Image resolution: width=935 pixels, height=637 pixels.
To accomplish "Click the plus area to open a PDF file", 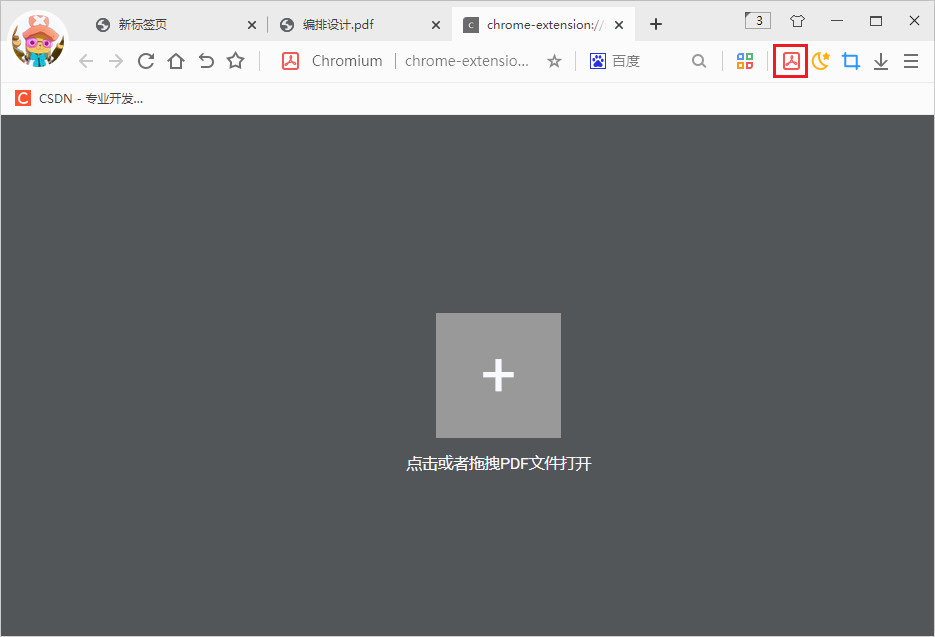I will (x=498, y=375).
